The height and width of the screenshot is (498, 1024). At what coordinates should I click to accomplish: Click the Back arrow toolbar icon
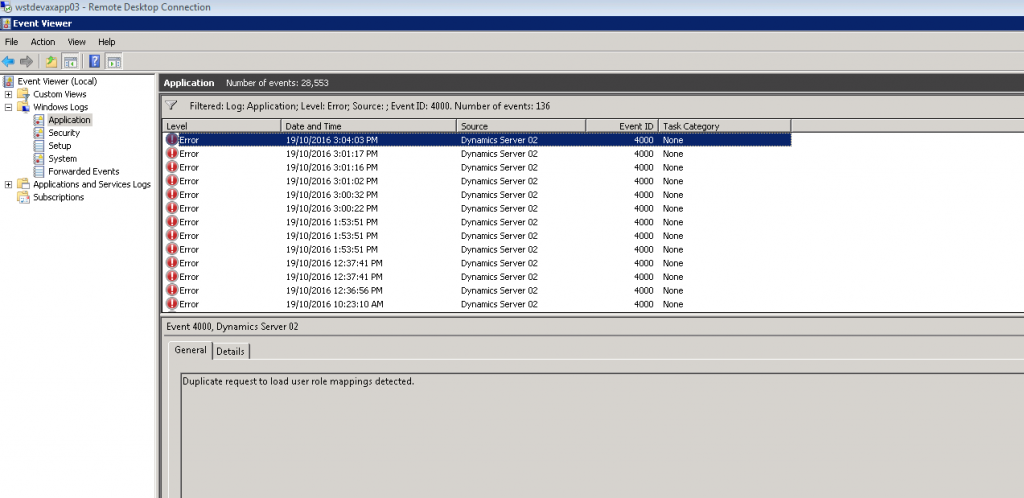point(8,62)
